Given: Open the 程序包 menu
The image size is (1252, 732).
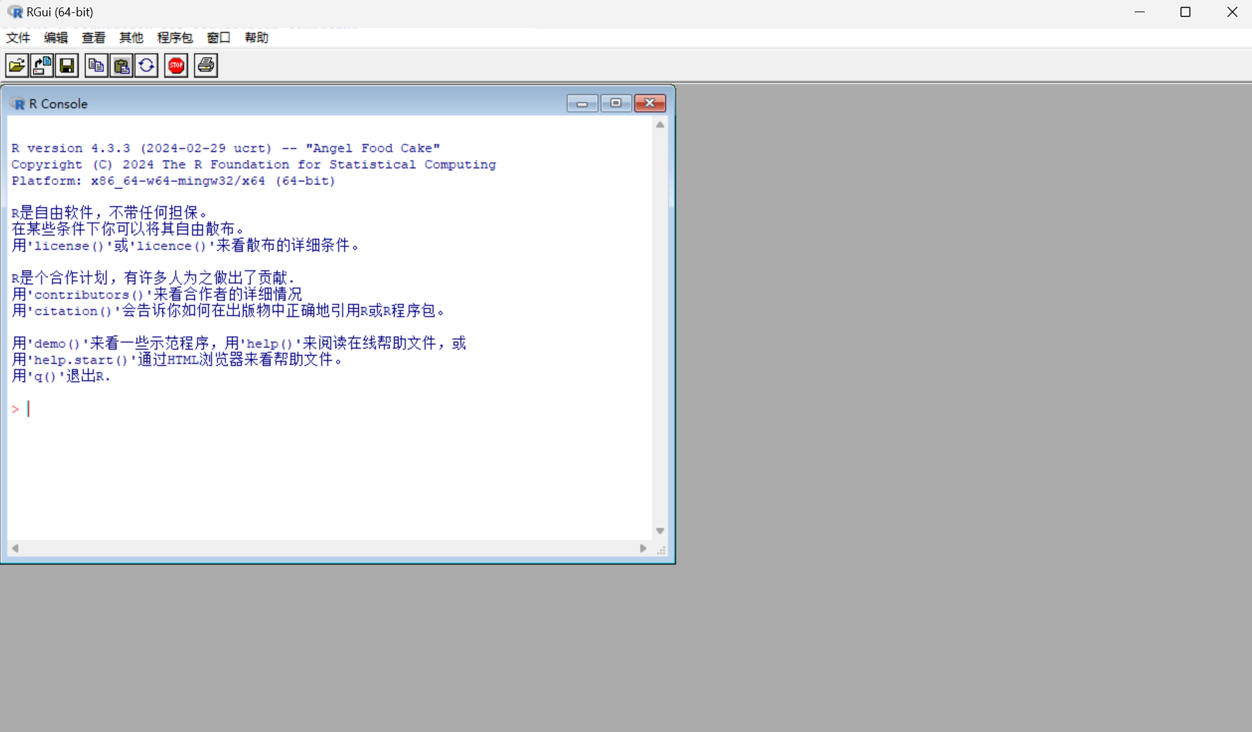Looking at the screenshot, I should pyautogui.click(x=175, y=38).
